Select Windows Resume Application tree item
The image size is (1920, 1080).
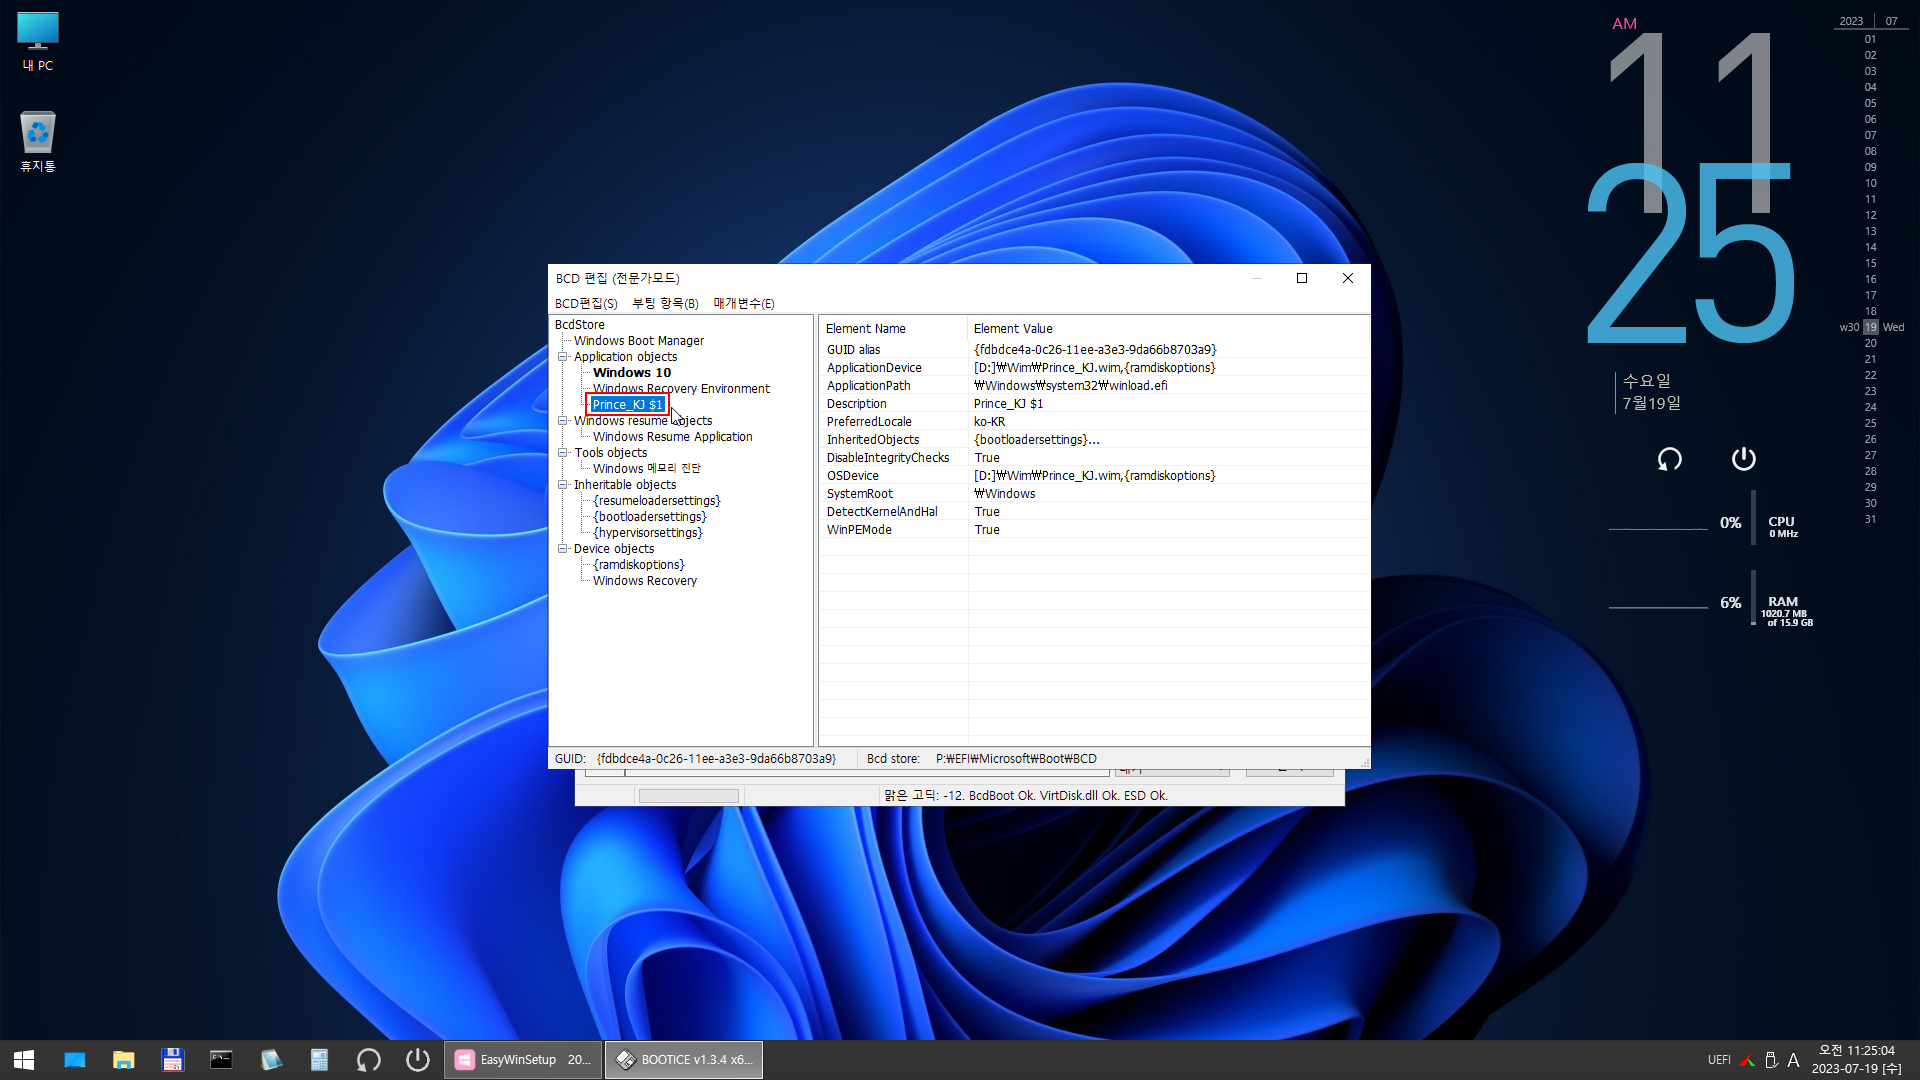672,437
